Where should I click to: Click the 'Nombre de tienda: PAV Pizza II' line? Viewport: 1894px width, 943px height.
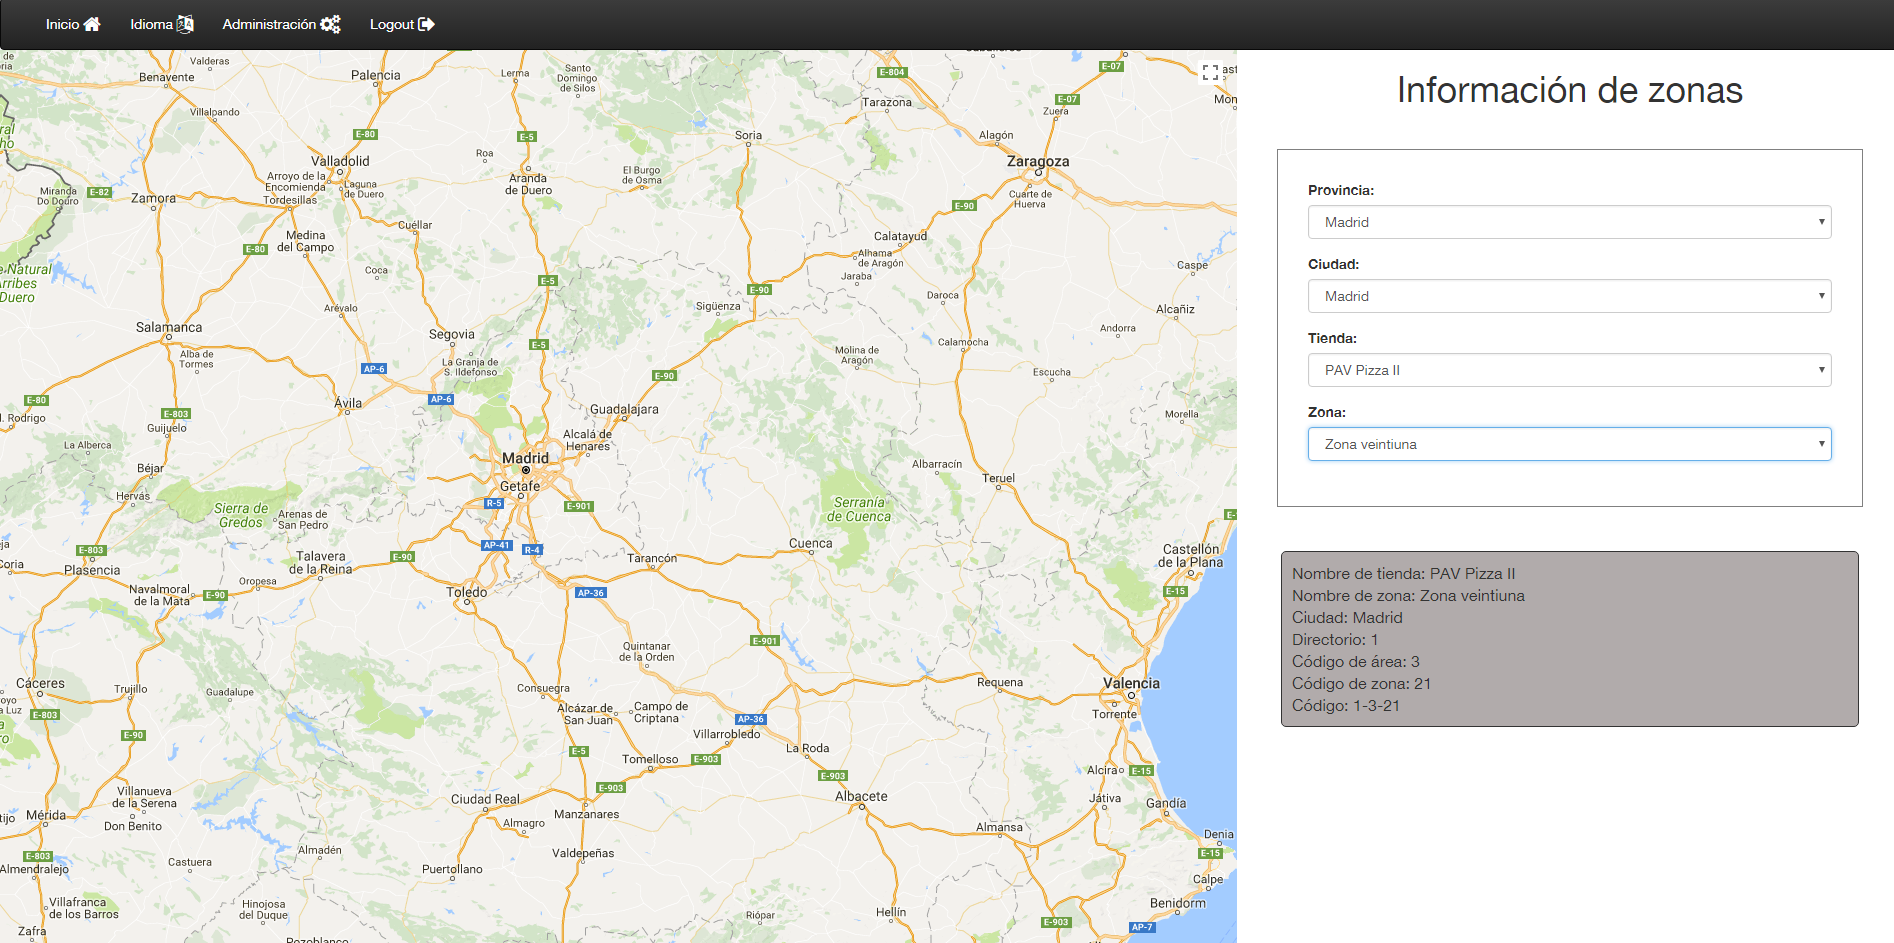click(1403, 574)
